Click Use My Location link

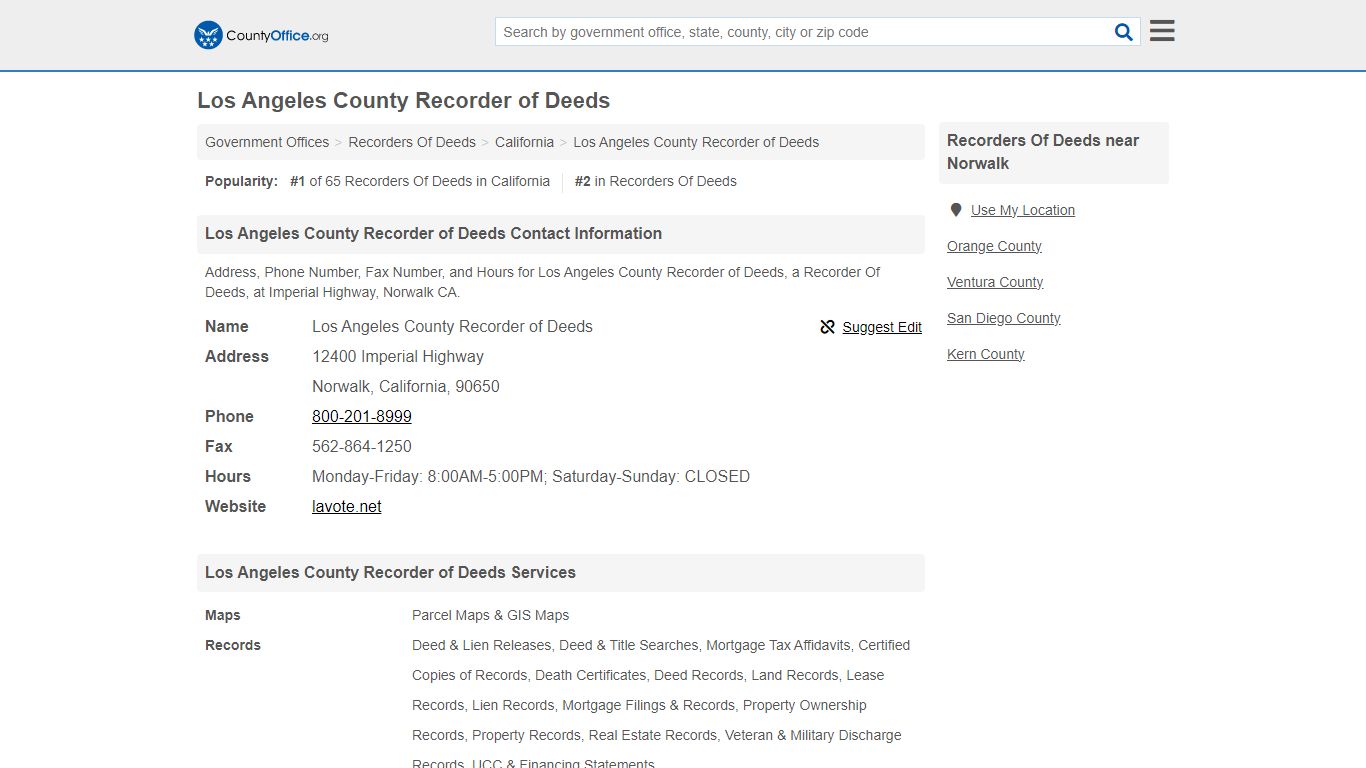tap(1023, 210)
